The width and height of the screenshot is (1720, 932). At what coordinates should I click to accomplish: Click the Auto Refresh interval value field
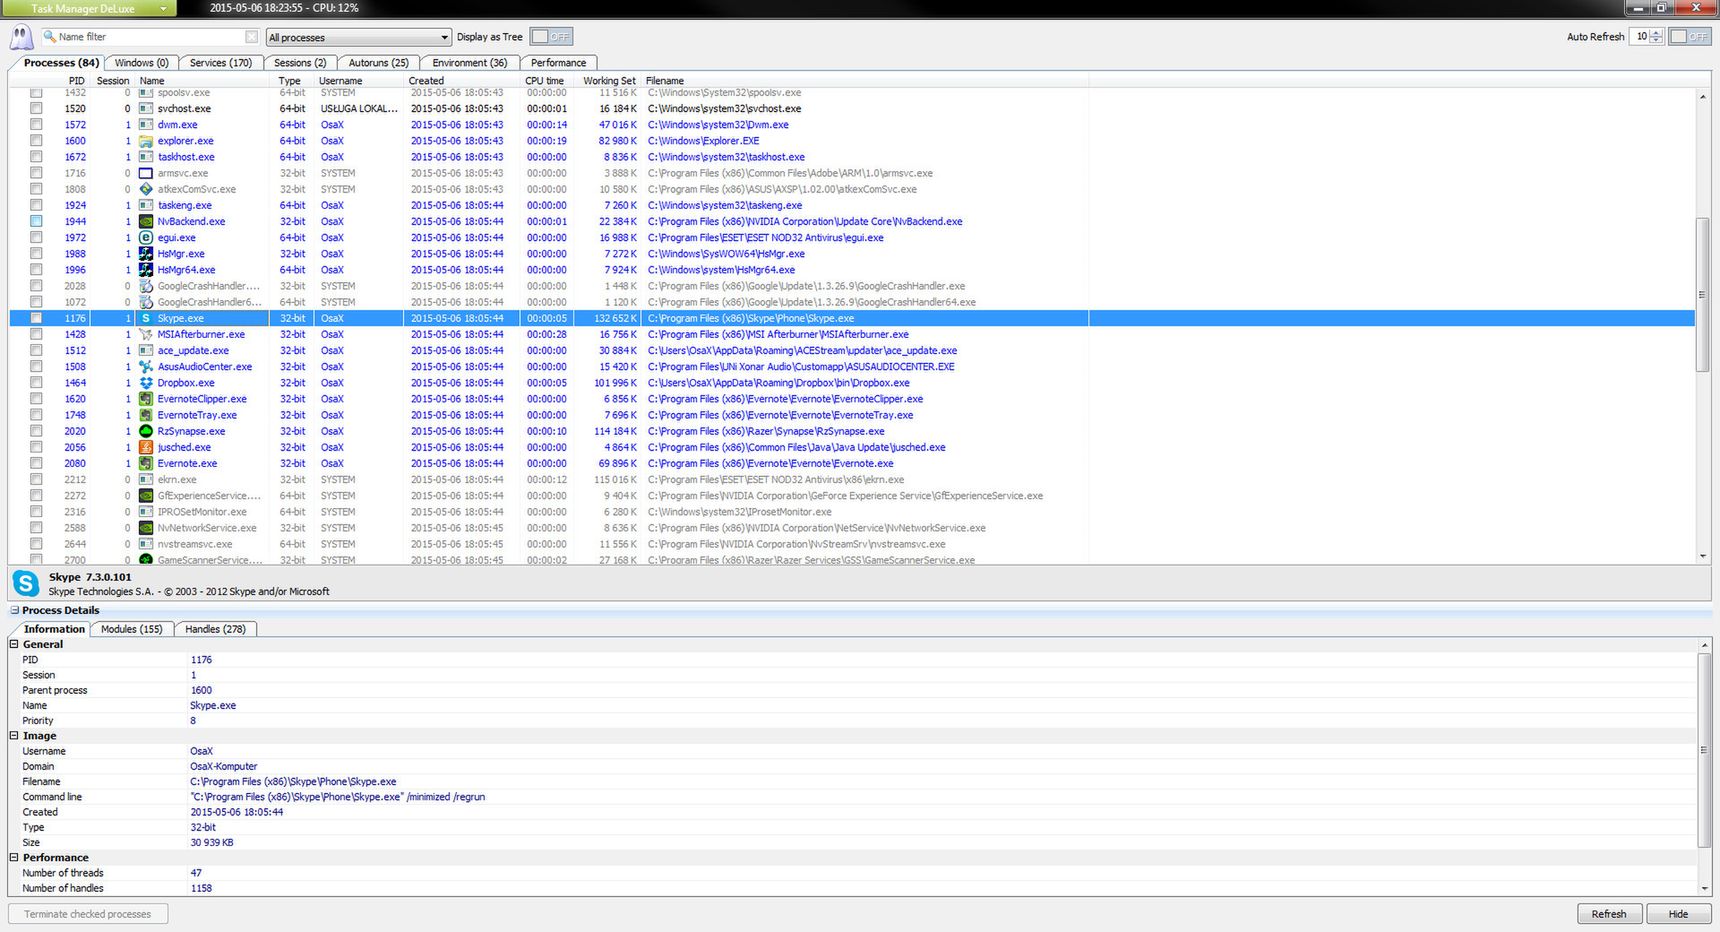(x=1640, y=37)
